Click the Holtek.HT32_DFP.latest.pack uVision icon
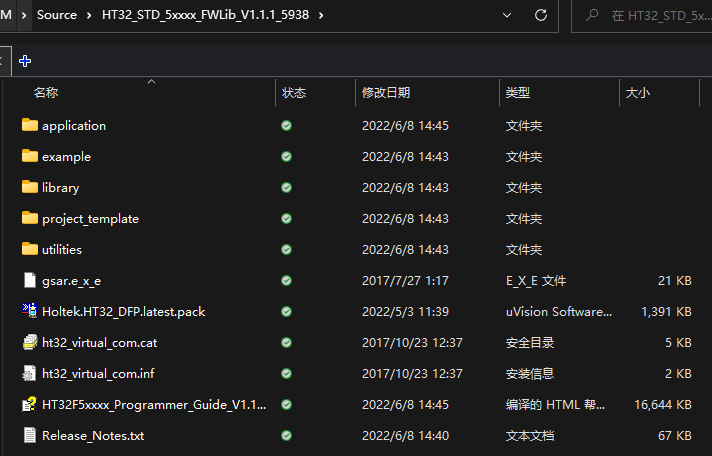Viewport: 712px width, 456px height. pos(30,311)
